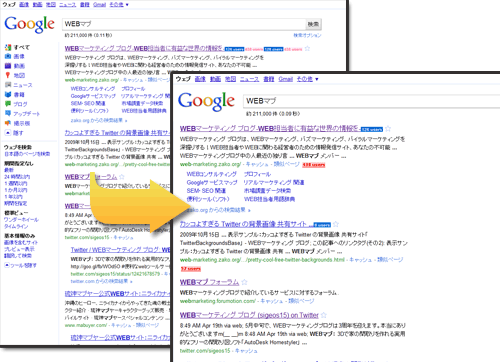Open 掲示板 icon in back window sidebar

tap(8, 123)
